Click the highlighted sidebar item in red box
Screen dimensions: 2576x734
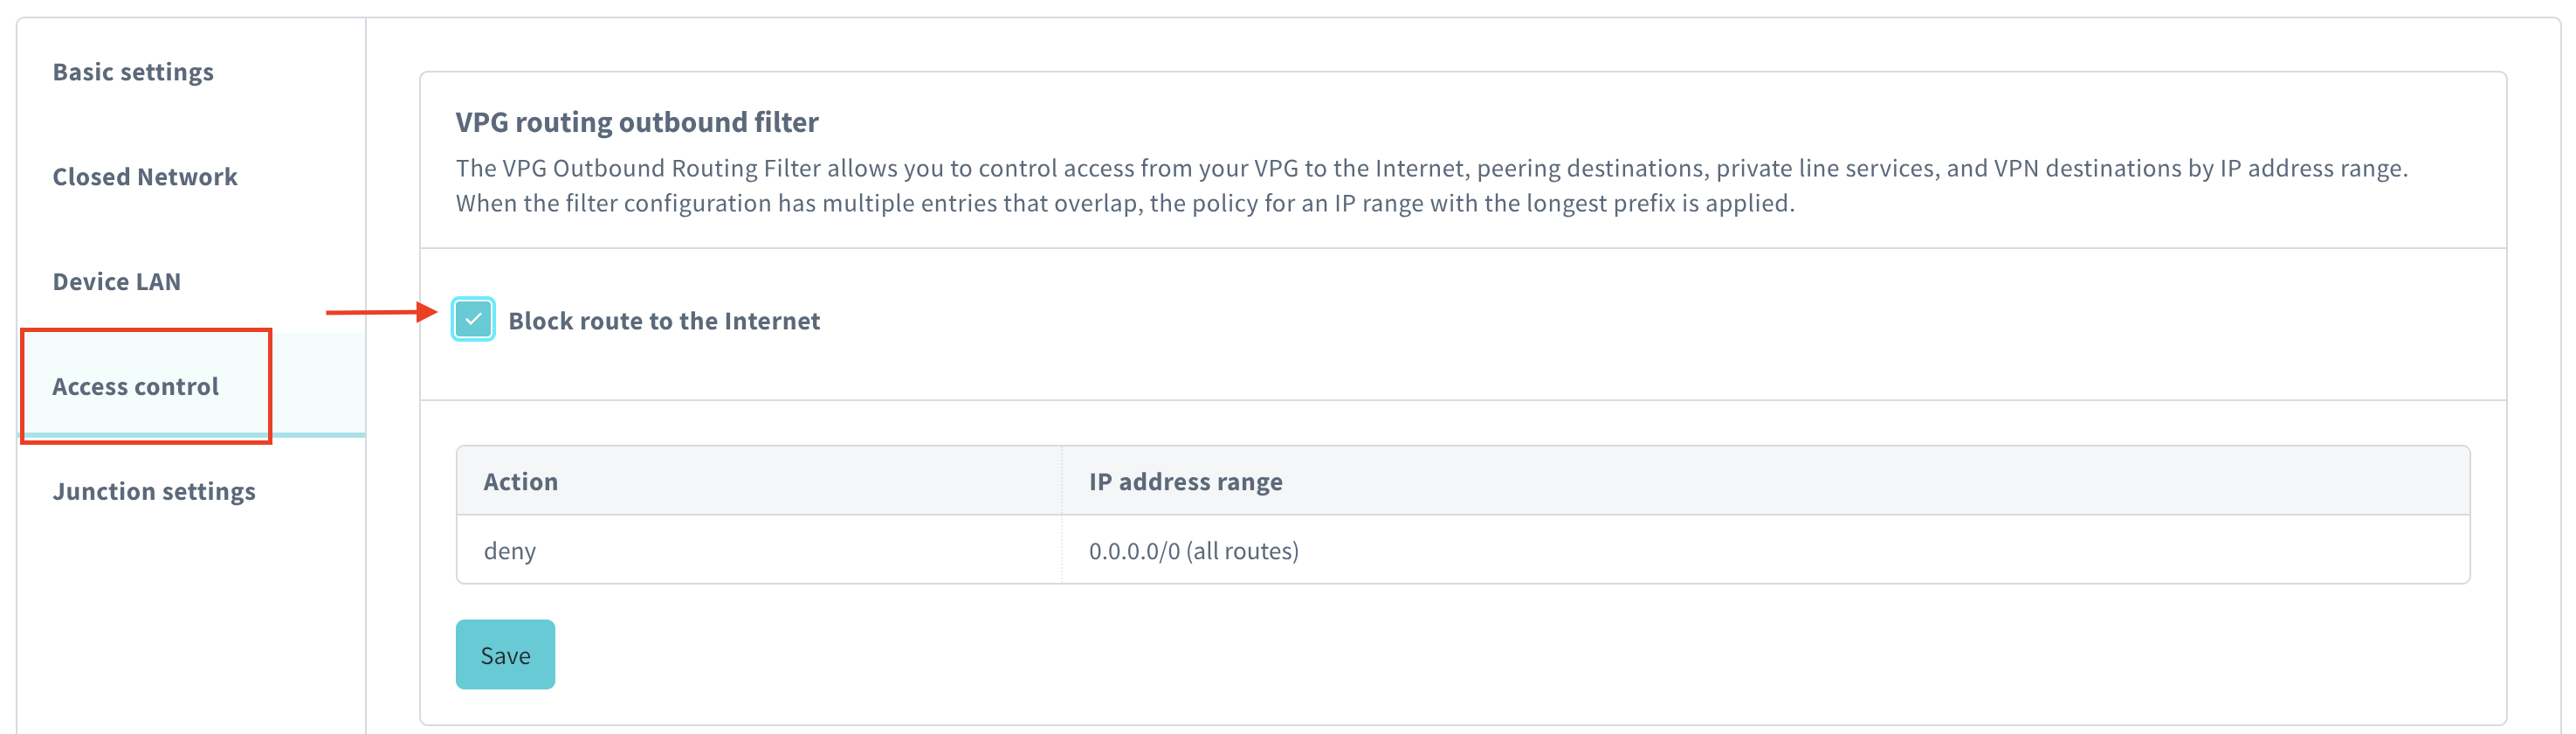point(136,386)
